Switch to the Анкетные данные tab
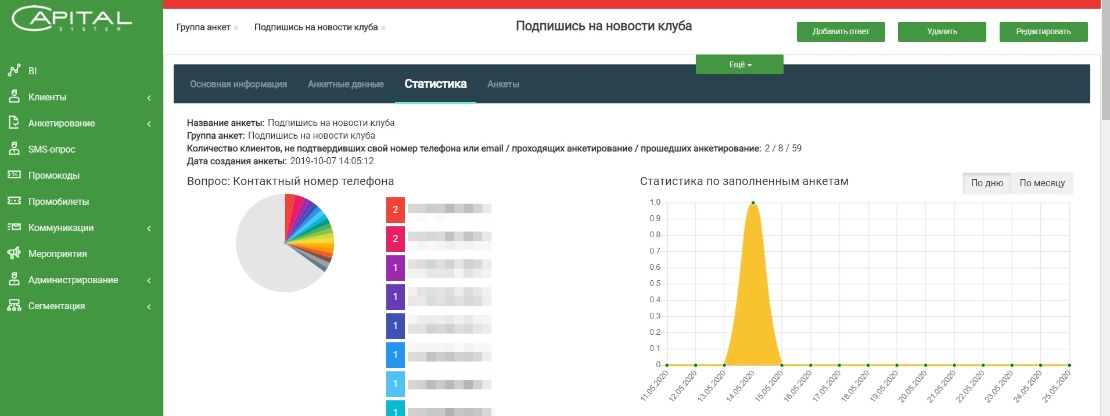1110x416 pixels. tap(345, 84)
